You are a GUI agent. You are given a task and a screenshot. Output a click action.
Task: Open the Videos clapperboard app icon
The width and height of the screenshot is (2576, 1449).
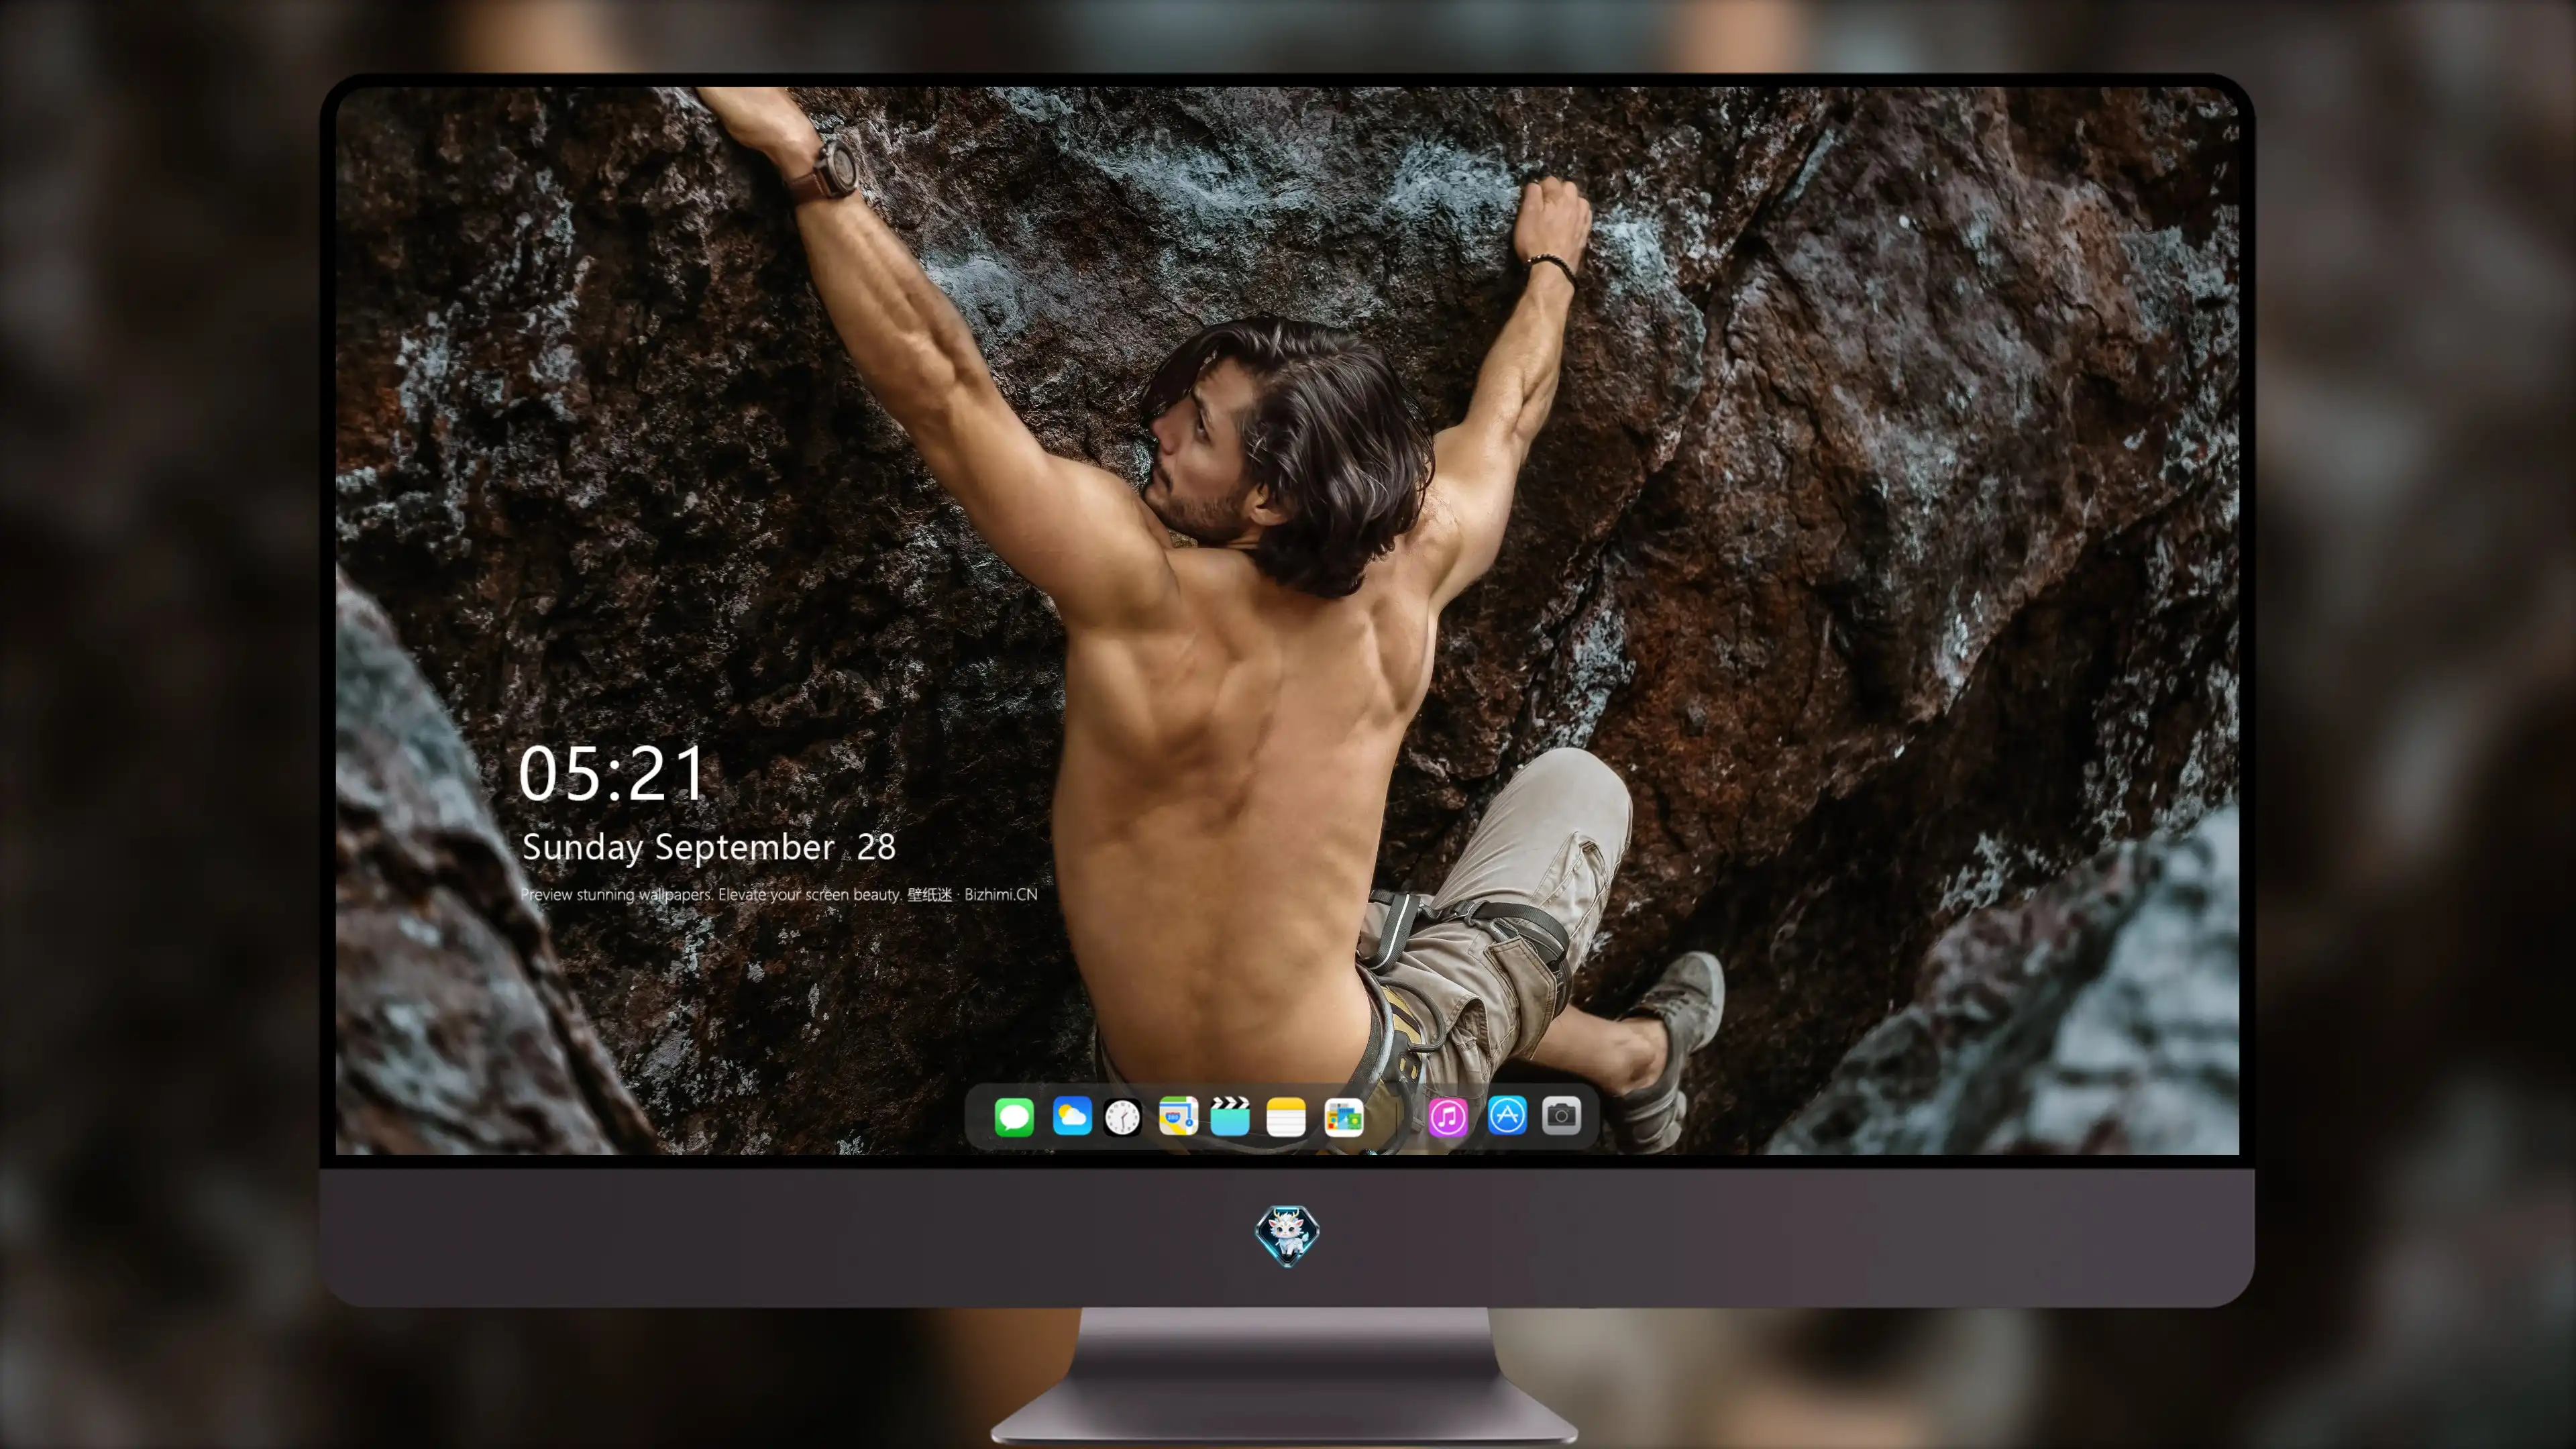[1231, 1116]
